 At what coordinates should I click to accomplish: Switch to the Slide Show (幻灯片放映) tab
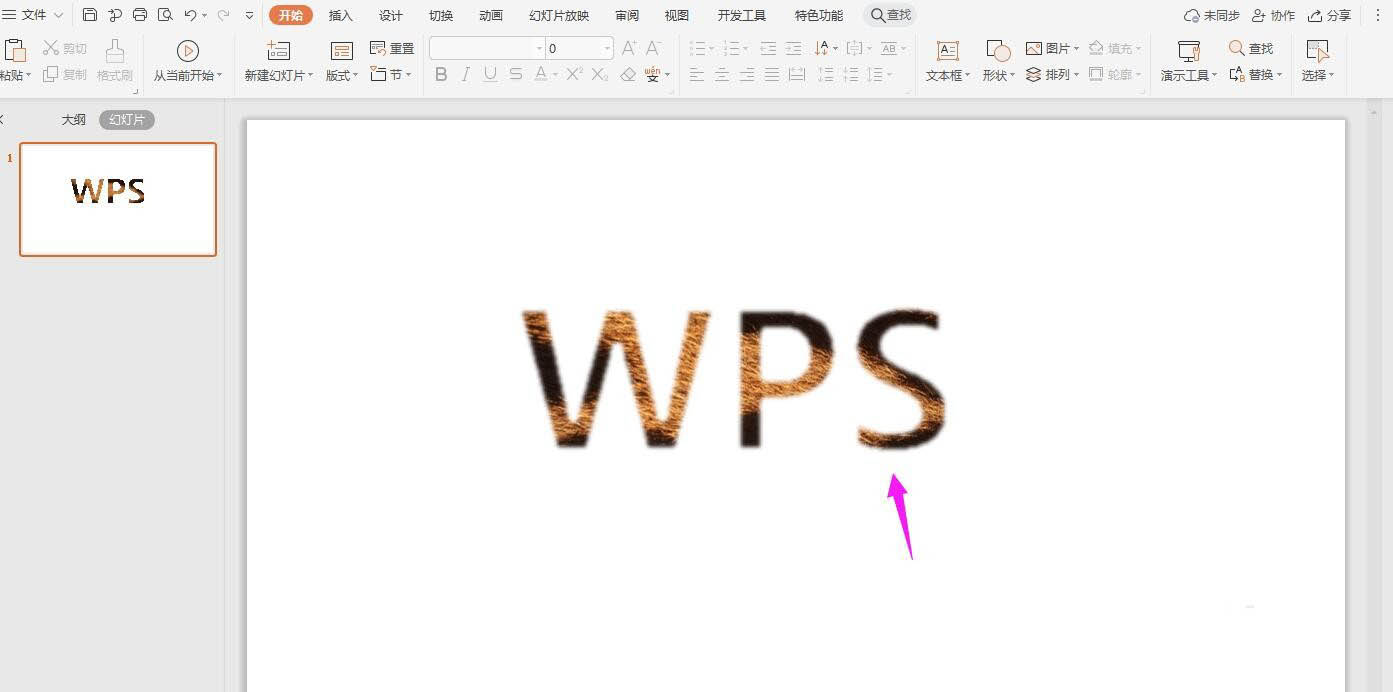pos(559,16)
